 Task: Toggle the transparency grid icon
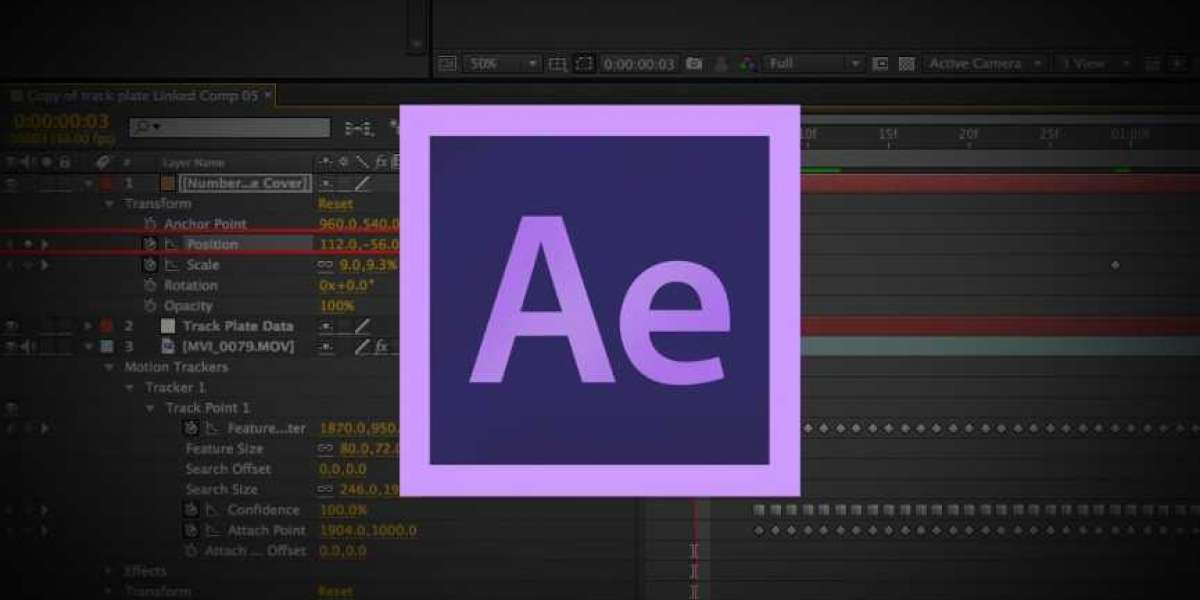[906, 63]
